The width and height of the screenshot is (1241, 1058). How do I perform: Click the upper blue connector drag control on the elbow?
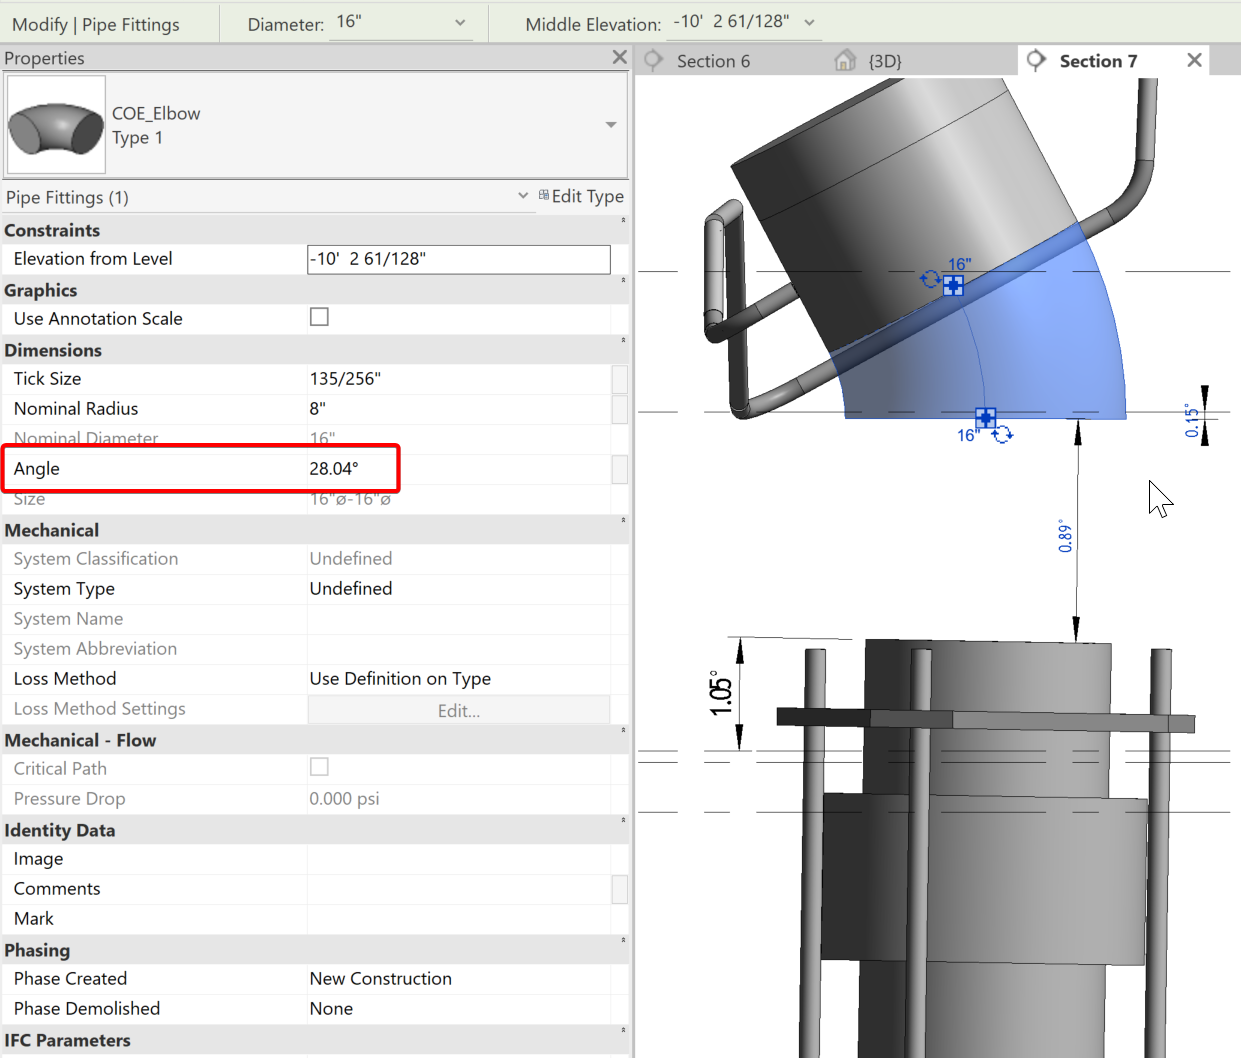click(x=954, y=286)
